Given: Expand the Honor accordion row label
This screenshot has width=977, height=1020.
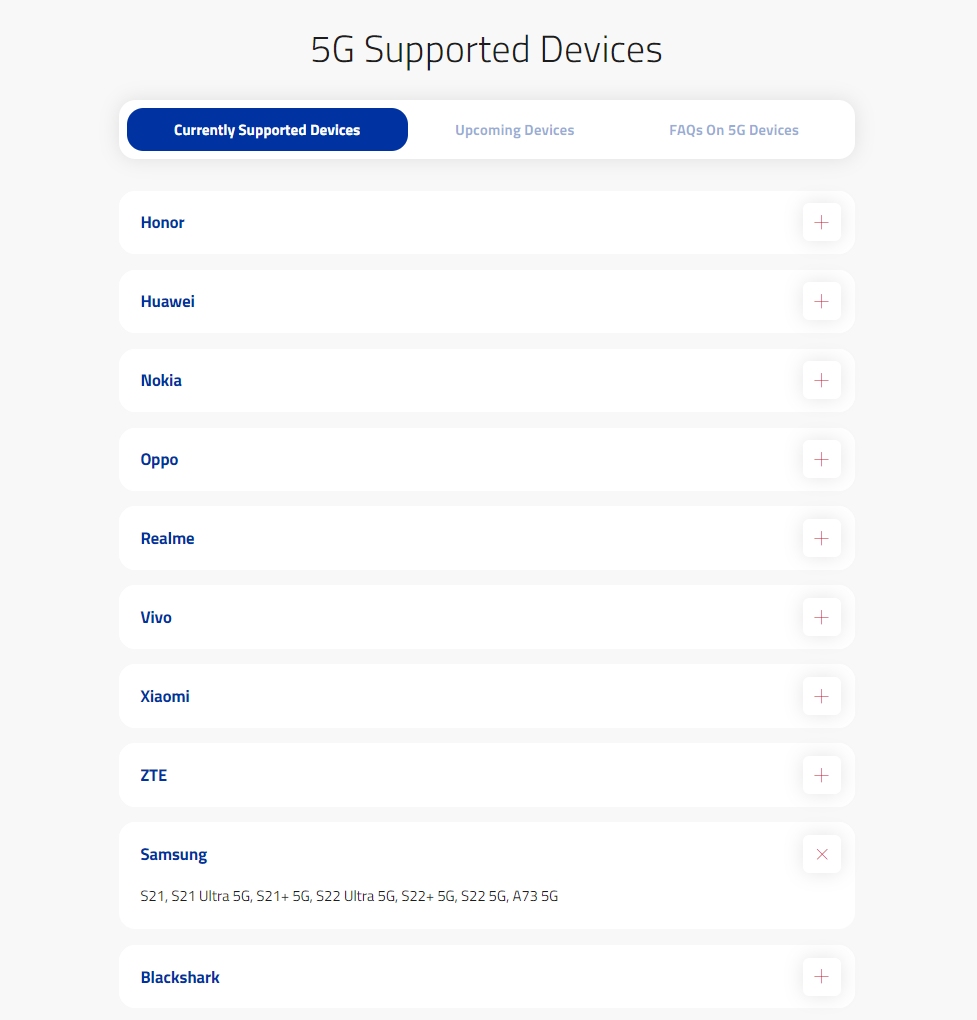Looking at the screenshot, I should click(163, 222).
